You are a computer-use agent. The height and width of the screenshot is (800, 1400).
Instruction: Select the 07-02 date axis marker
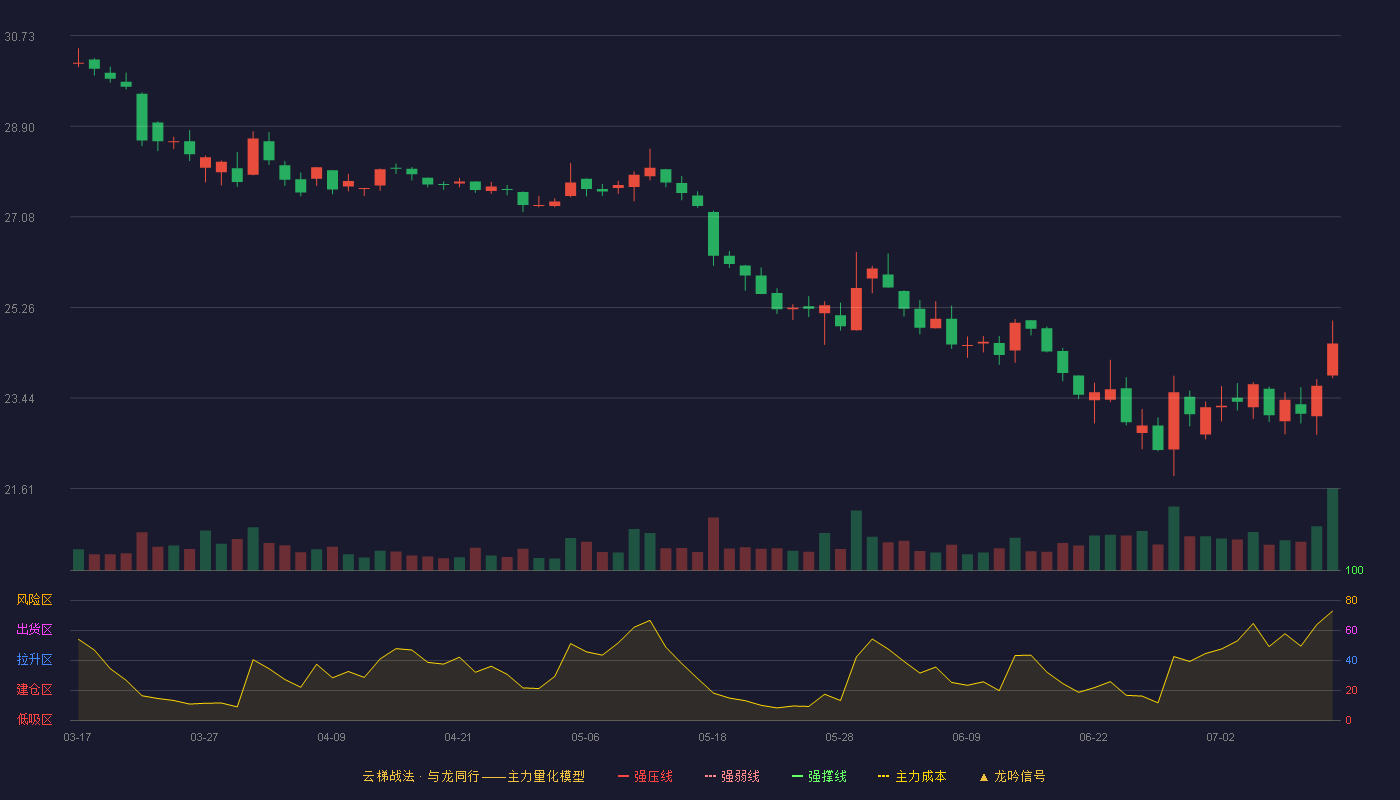[1220, 737]
